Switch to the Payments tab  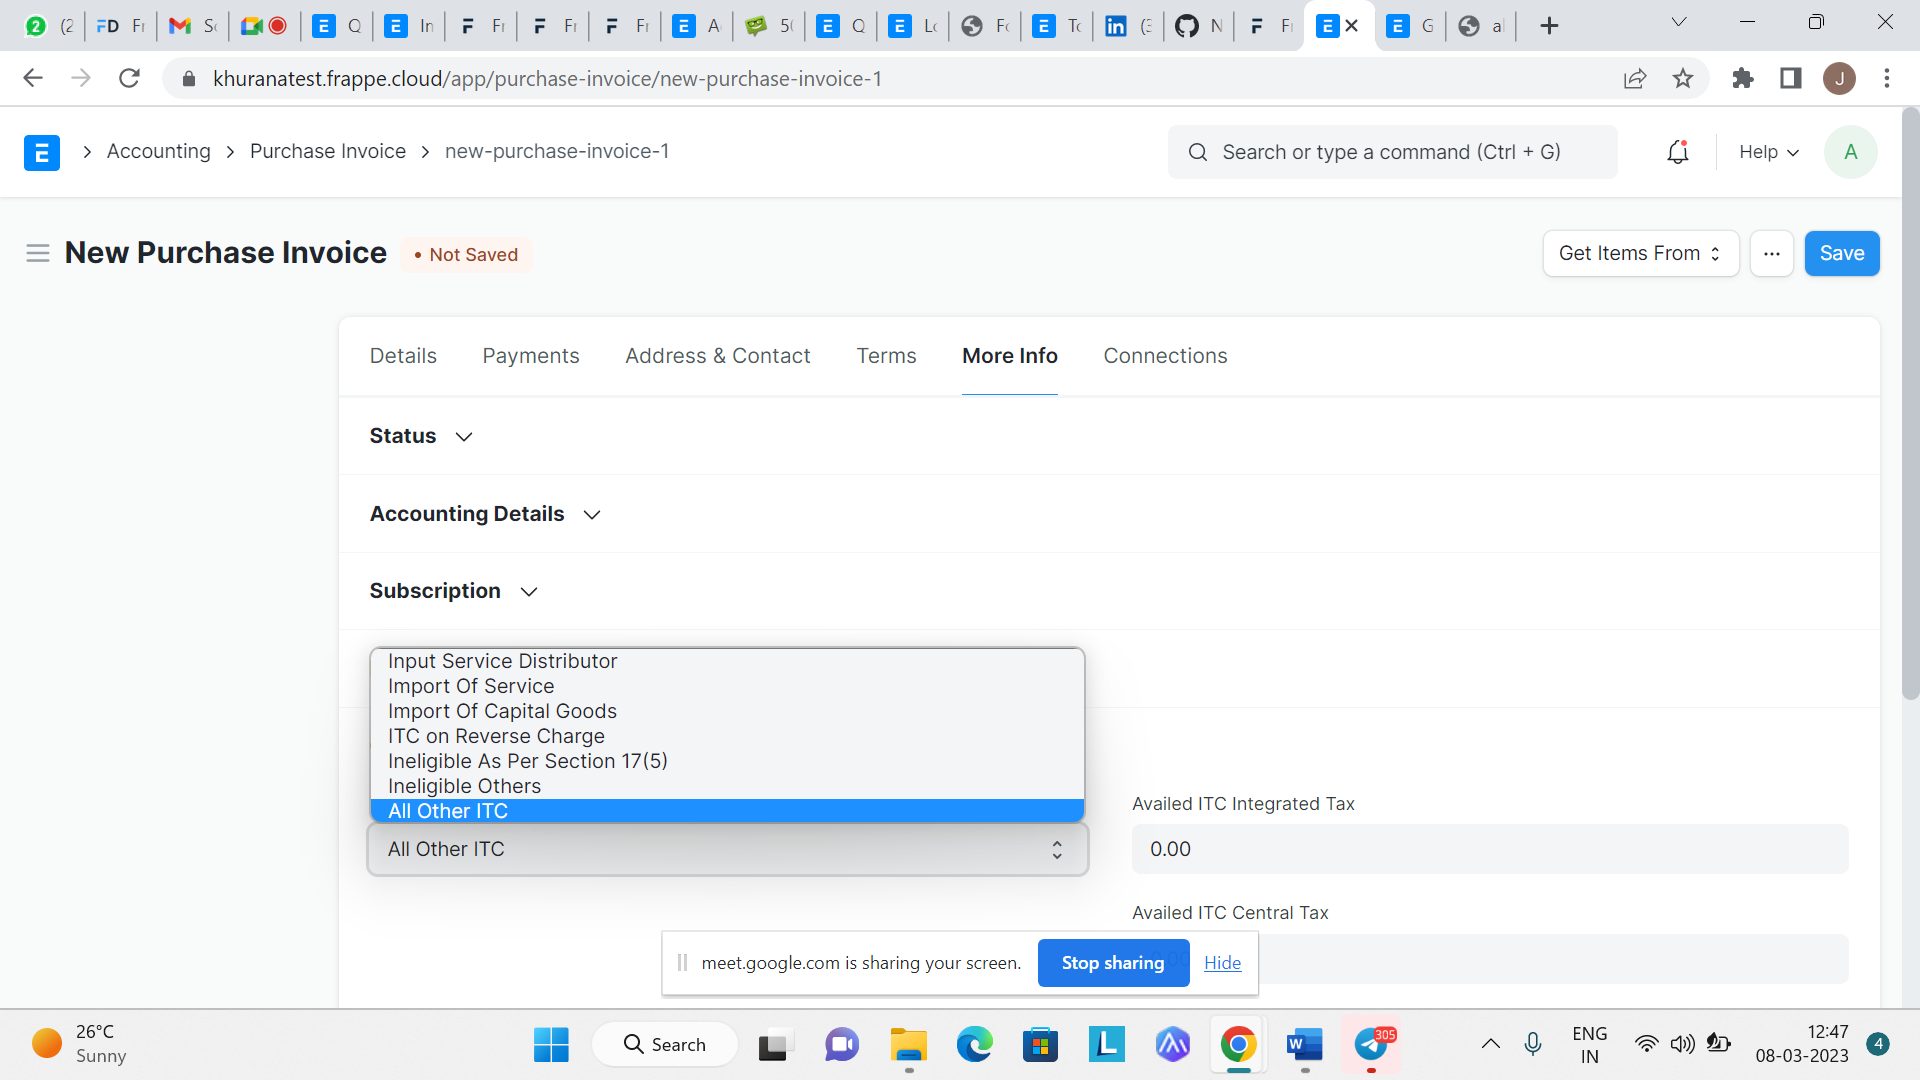pyautogui.click(x=530, y=356)
